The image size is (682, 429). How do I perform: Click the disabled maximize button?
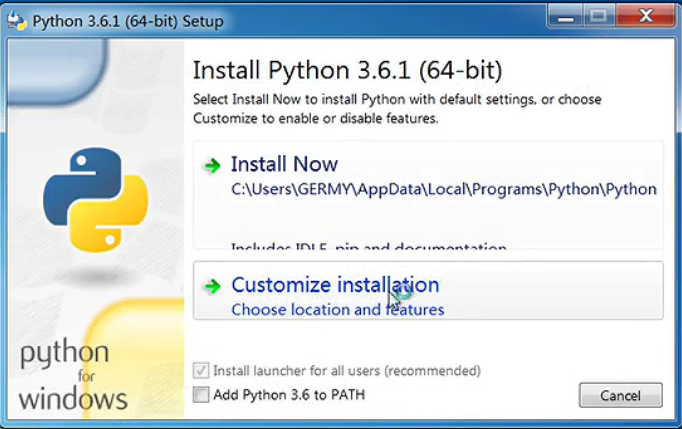[598, 17]
